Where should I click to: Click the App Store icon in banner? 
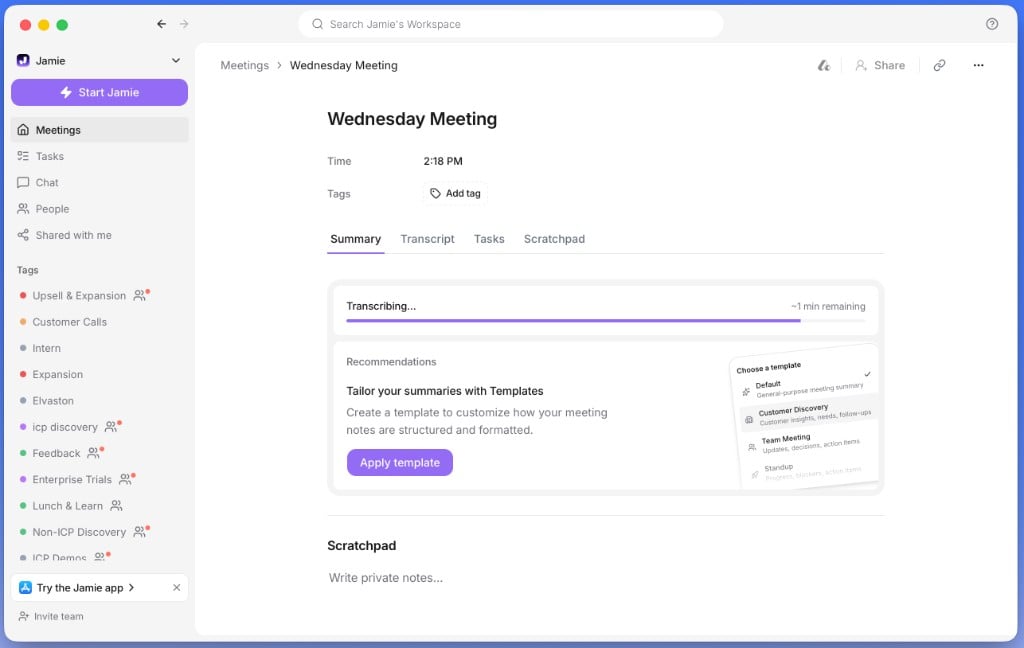(x=25, y=587)
